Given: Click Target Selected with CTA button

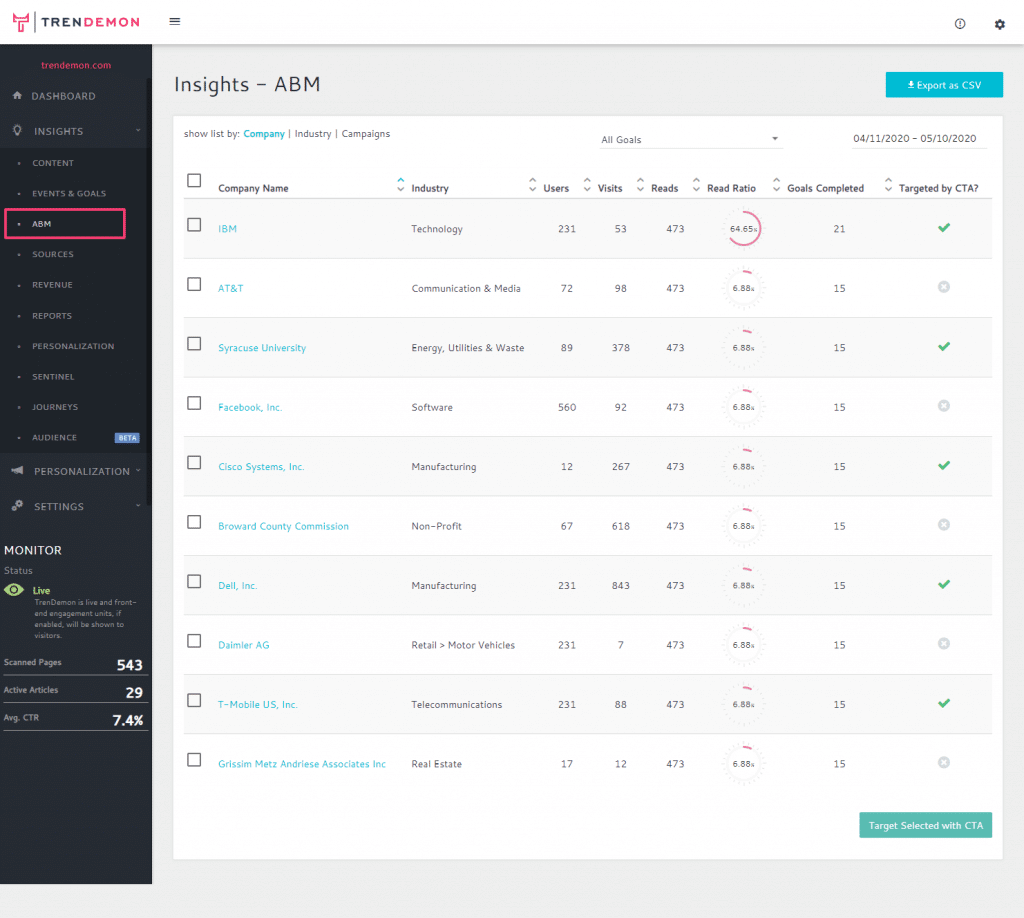Looking at the screenshot, I should coord(925,825).
